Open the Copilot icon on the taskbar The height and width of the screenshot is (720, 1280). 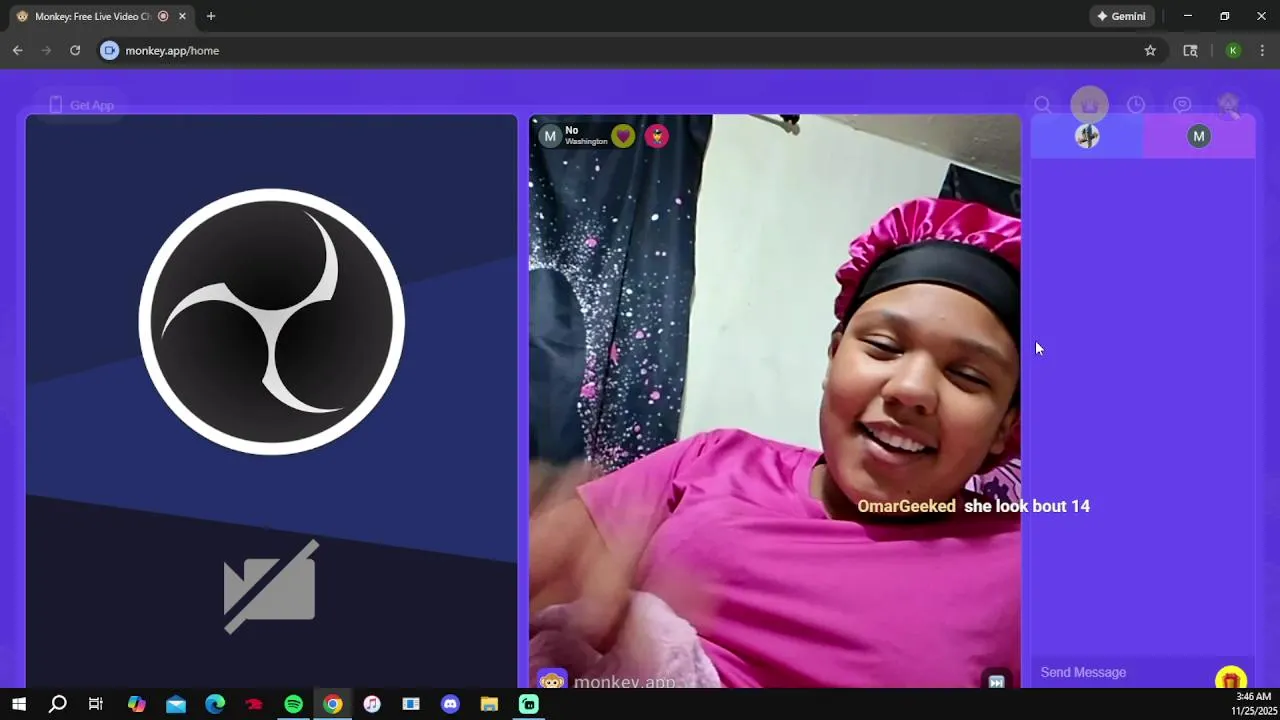(x=137, y=704)
